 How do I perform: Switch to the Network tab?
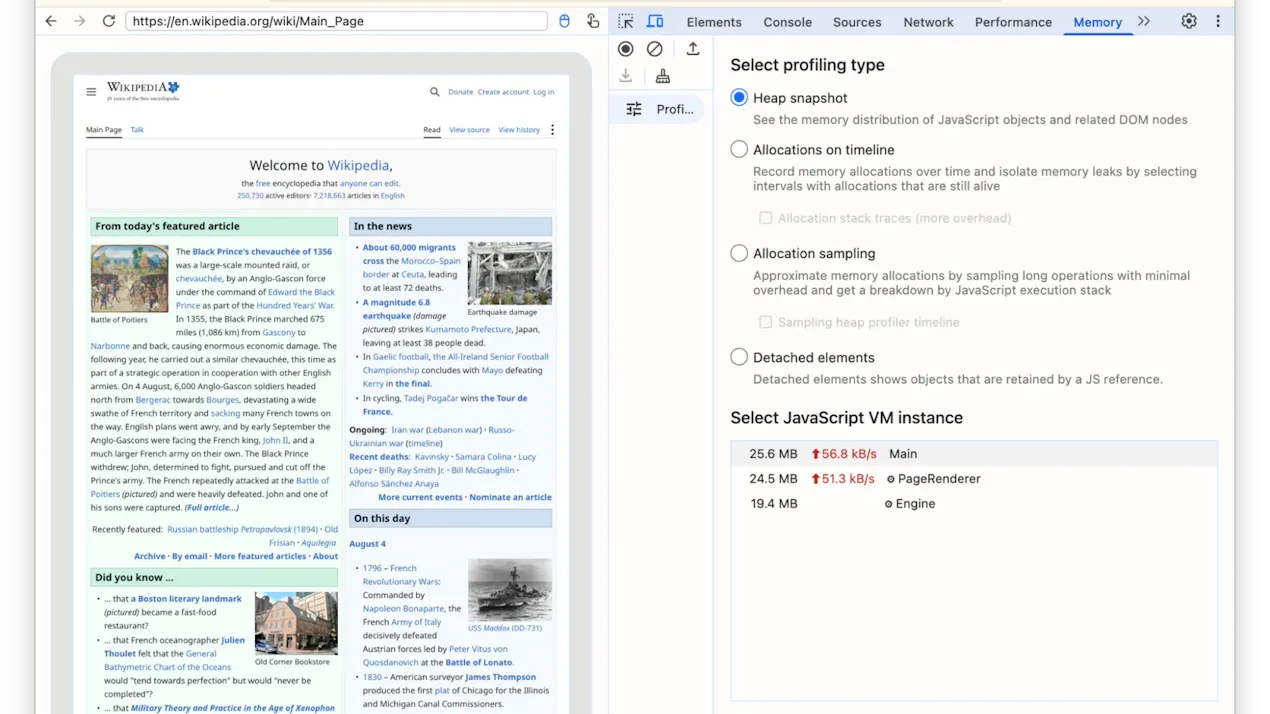coord(928,22)
